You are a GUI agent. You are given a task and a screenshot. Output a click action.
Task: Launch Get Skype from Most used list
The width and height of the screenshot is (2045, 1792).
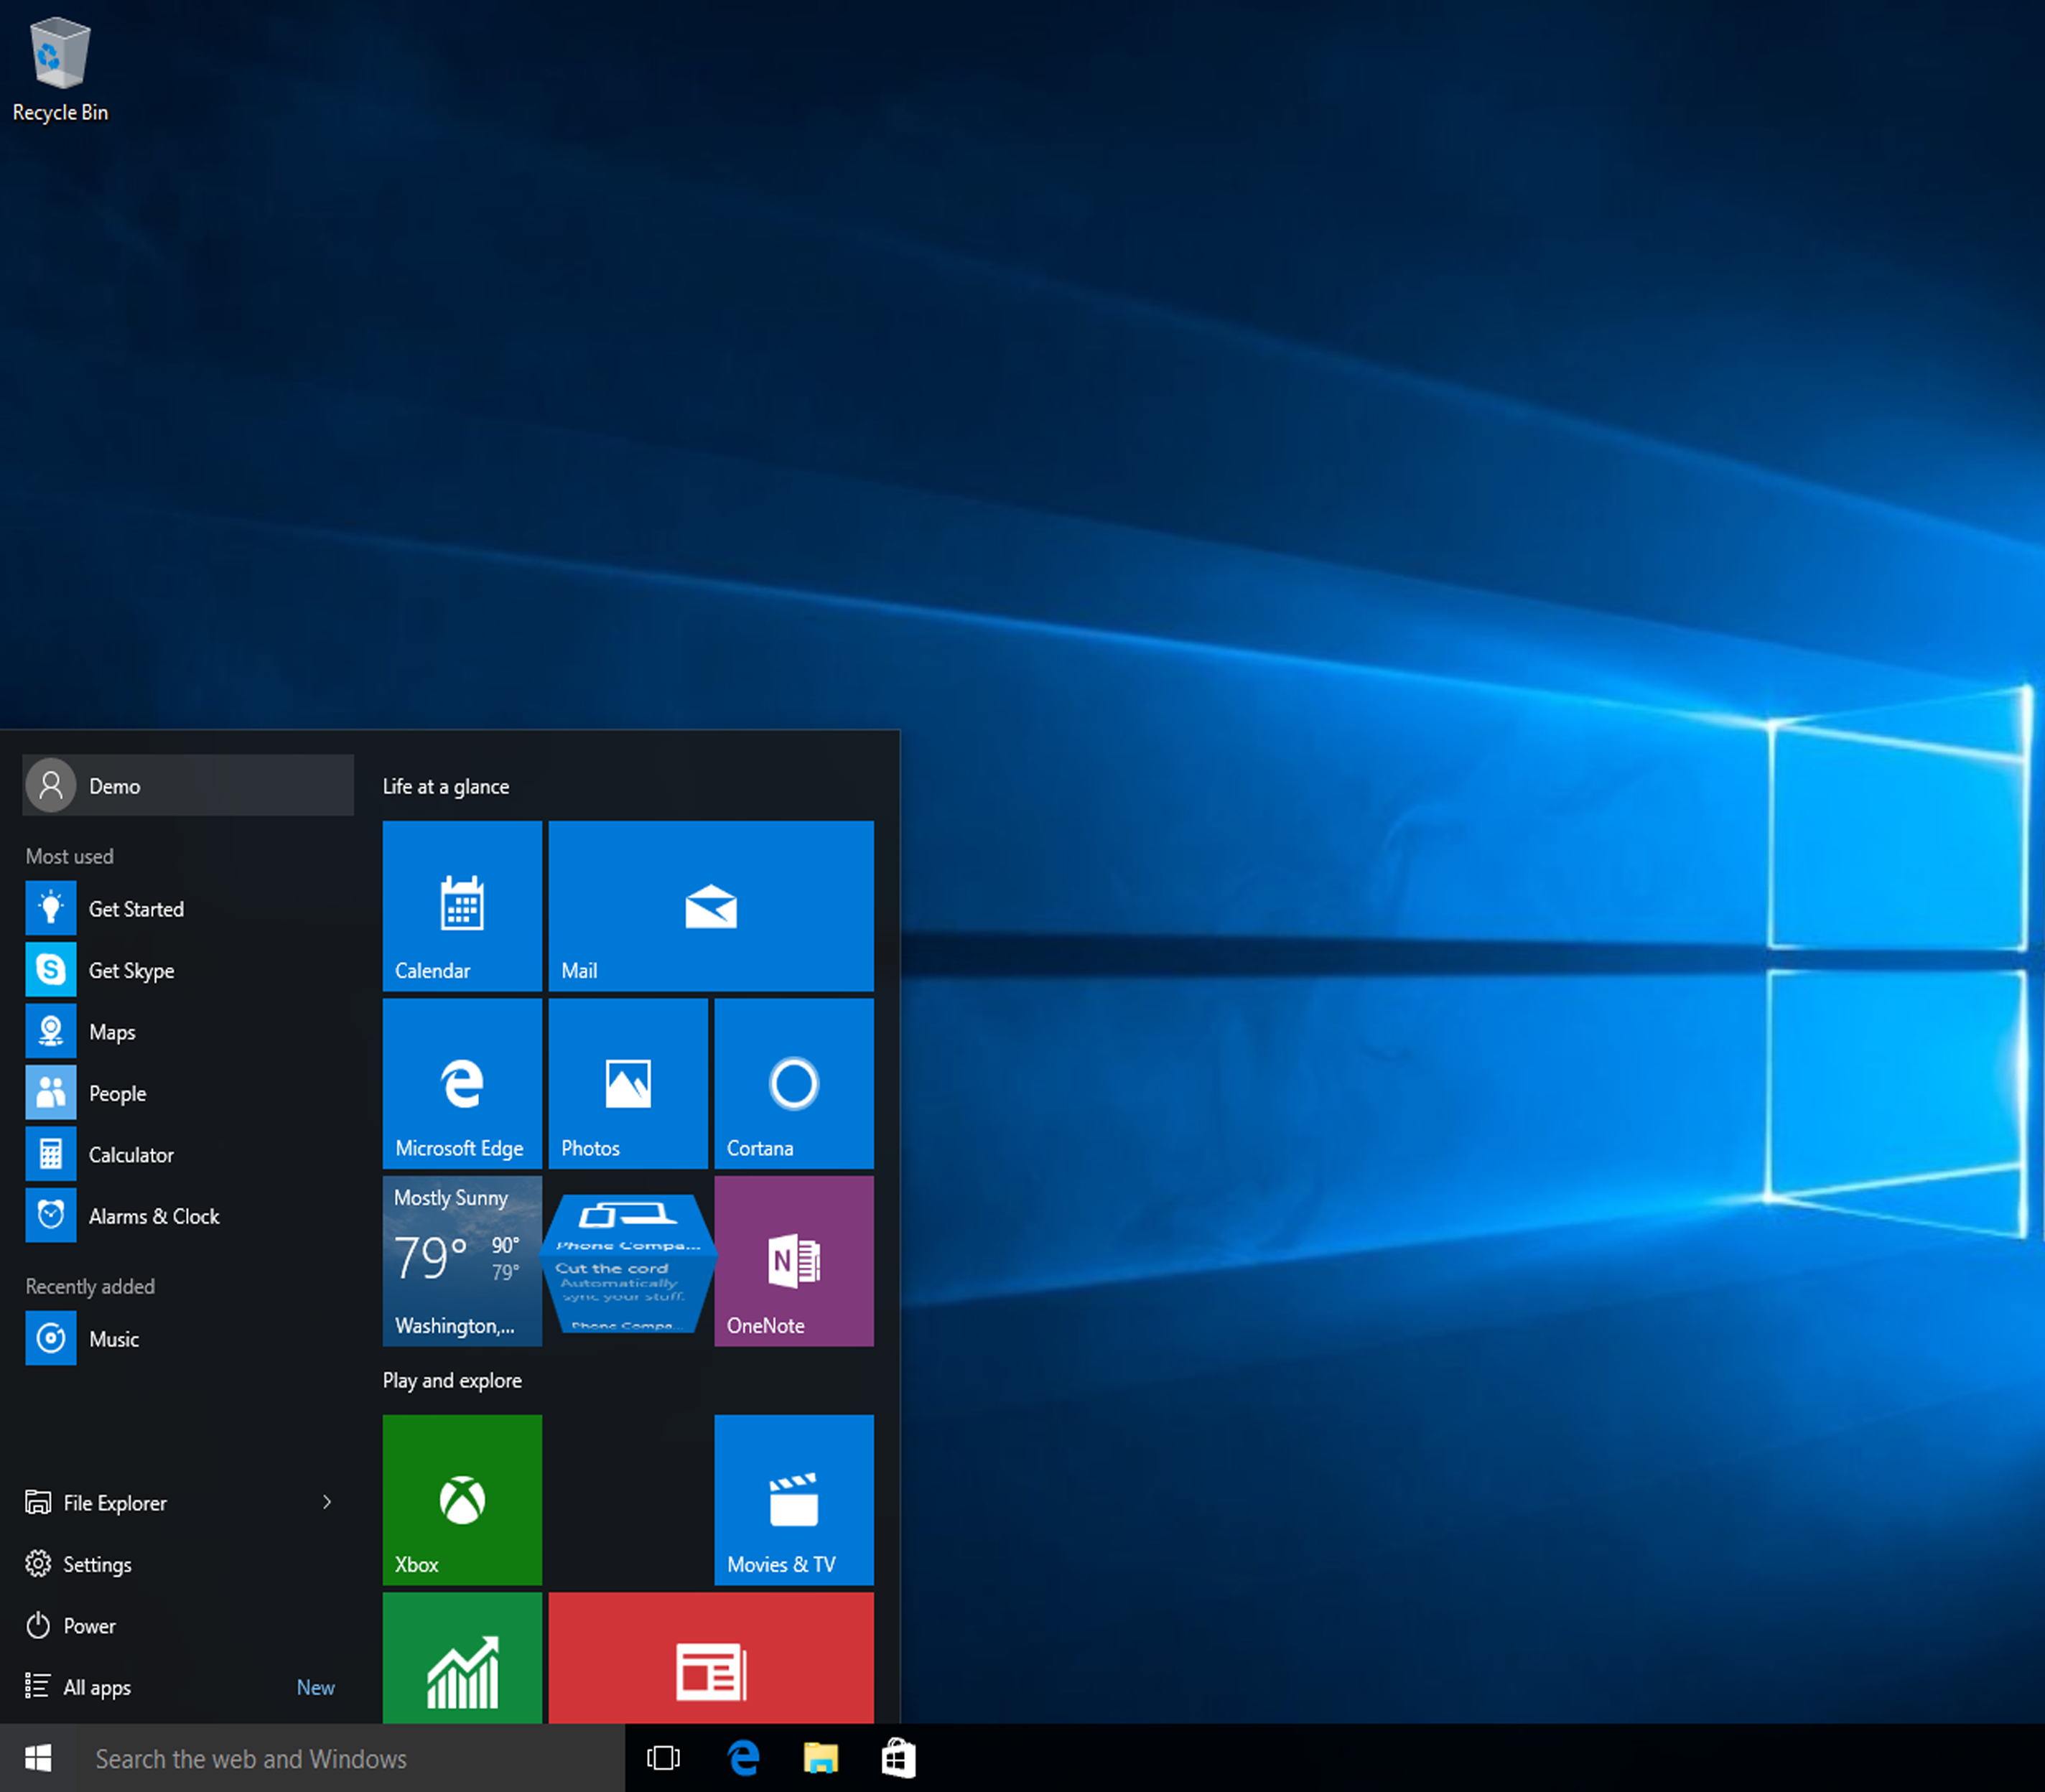[x=188, y=970]
